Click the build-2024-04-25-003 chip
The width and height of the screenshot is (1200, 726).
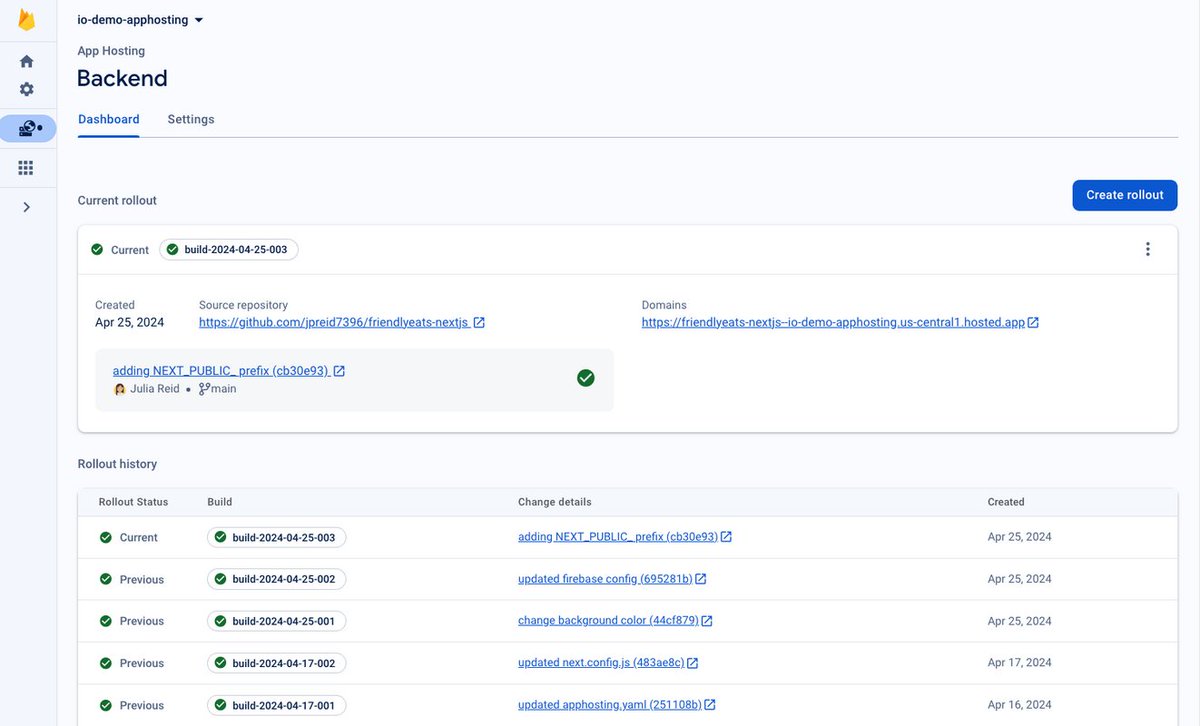228,249
